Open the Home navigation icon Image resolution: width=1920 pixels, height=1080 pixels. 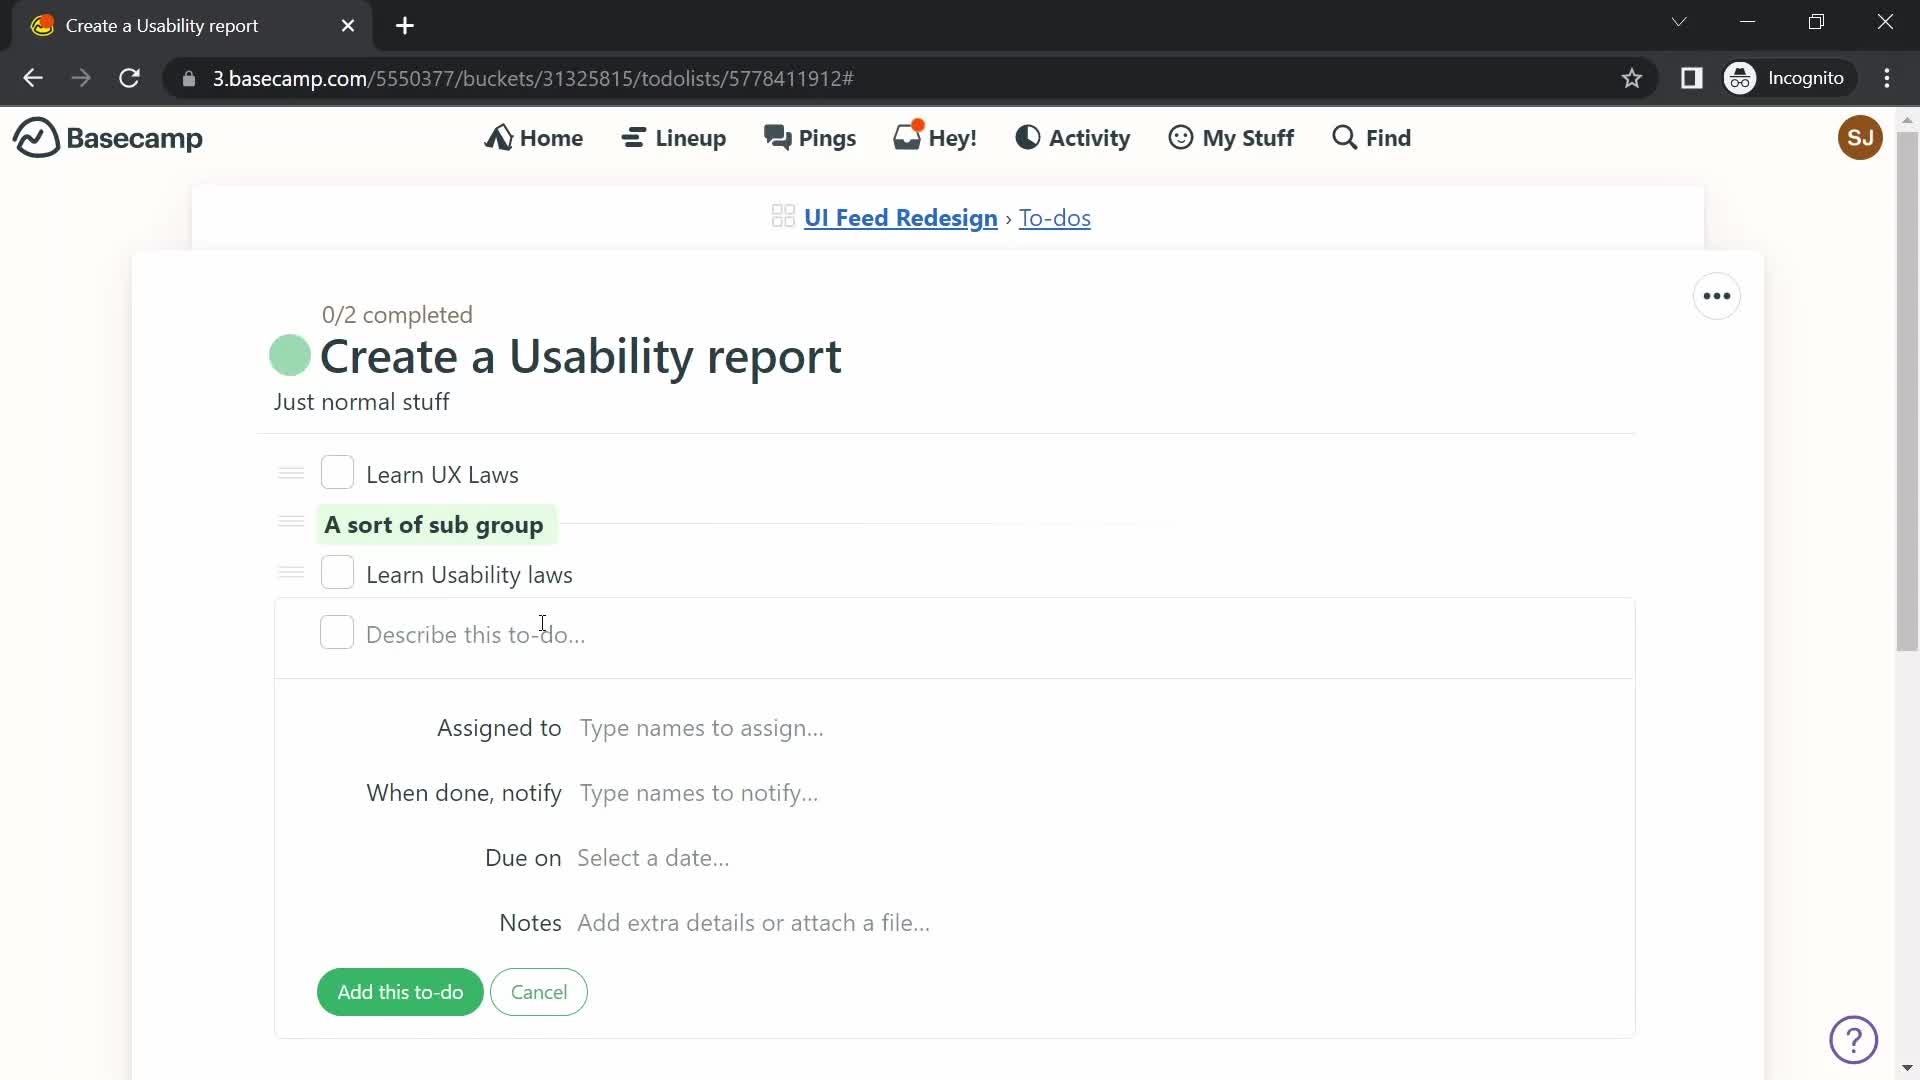(500, 137)
